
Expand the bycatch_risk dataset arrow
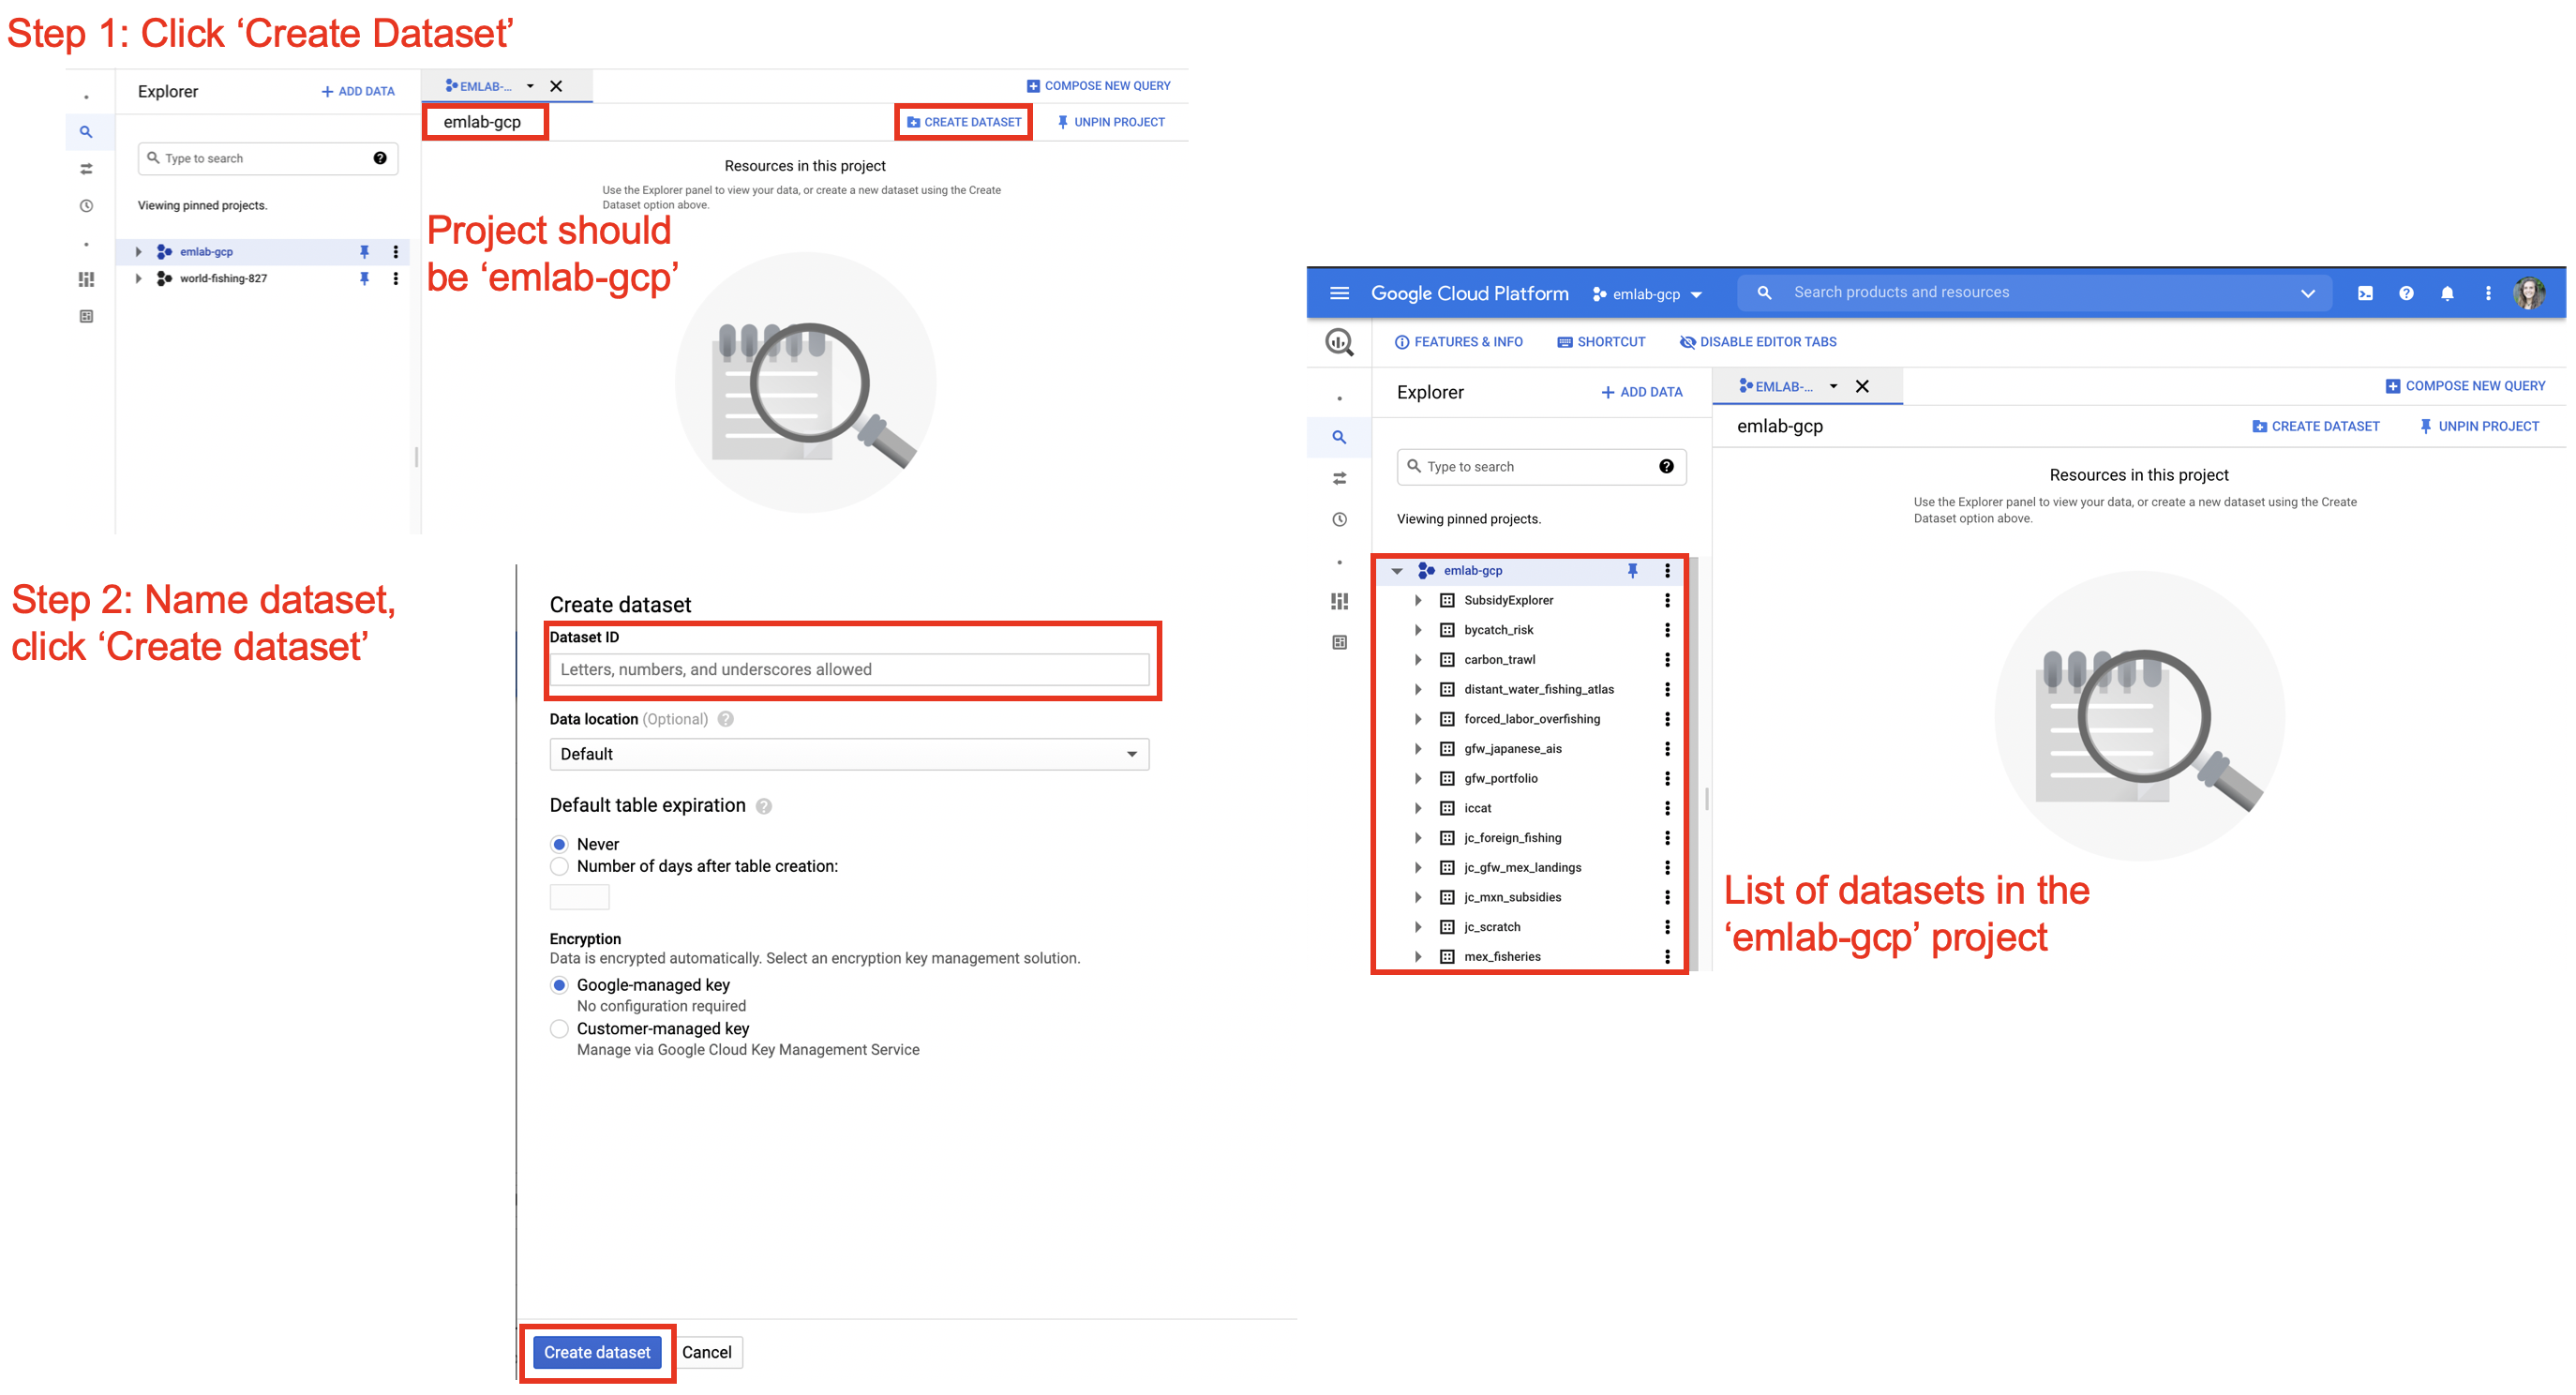coord(1418,630)
